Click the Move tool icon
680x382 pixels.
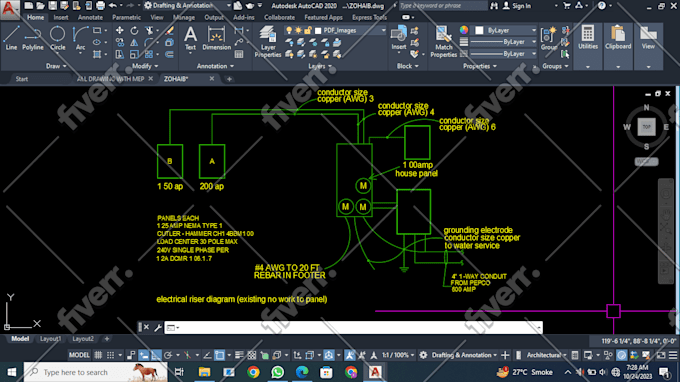coord(119,30)
